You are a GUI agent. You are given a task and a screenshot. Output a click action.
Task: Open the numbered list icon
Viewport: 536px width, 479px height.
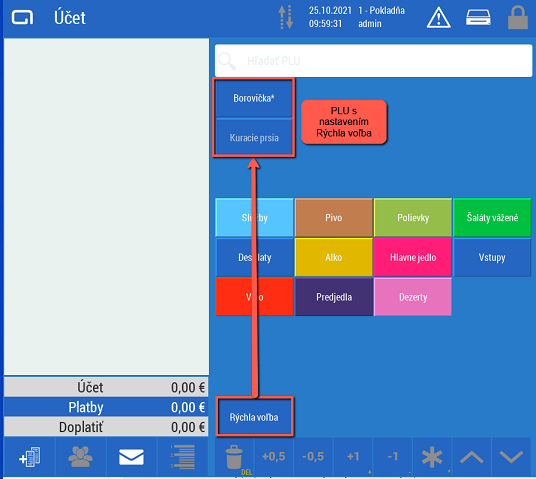coord(183,457)
